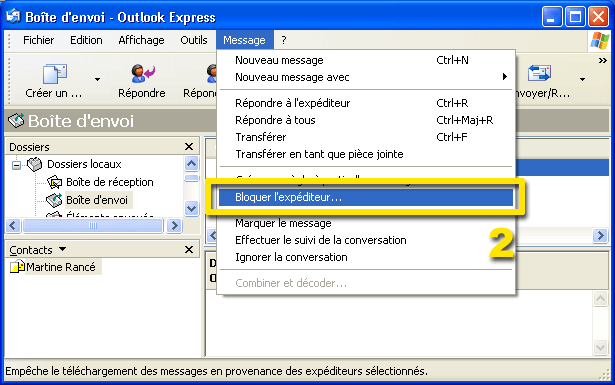Viewport: 615px width, 385px height.
Task: Choose Ignorer la conversation
Action: tap(366, 257)
